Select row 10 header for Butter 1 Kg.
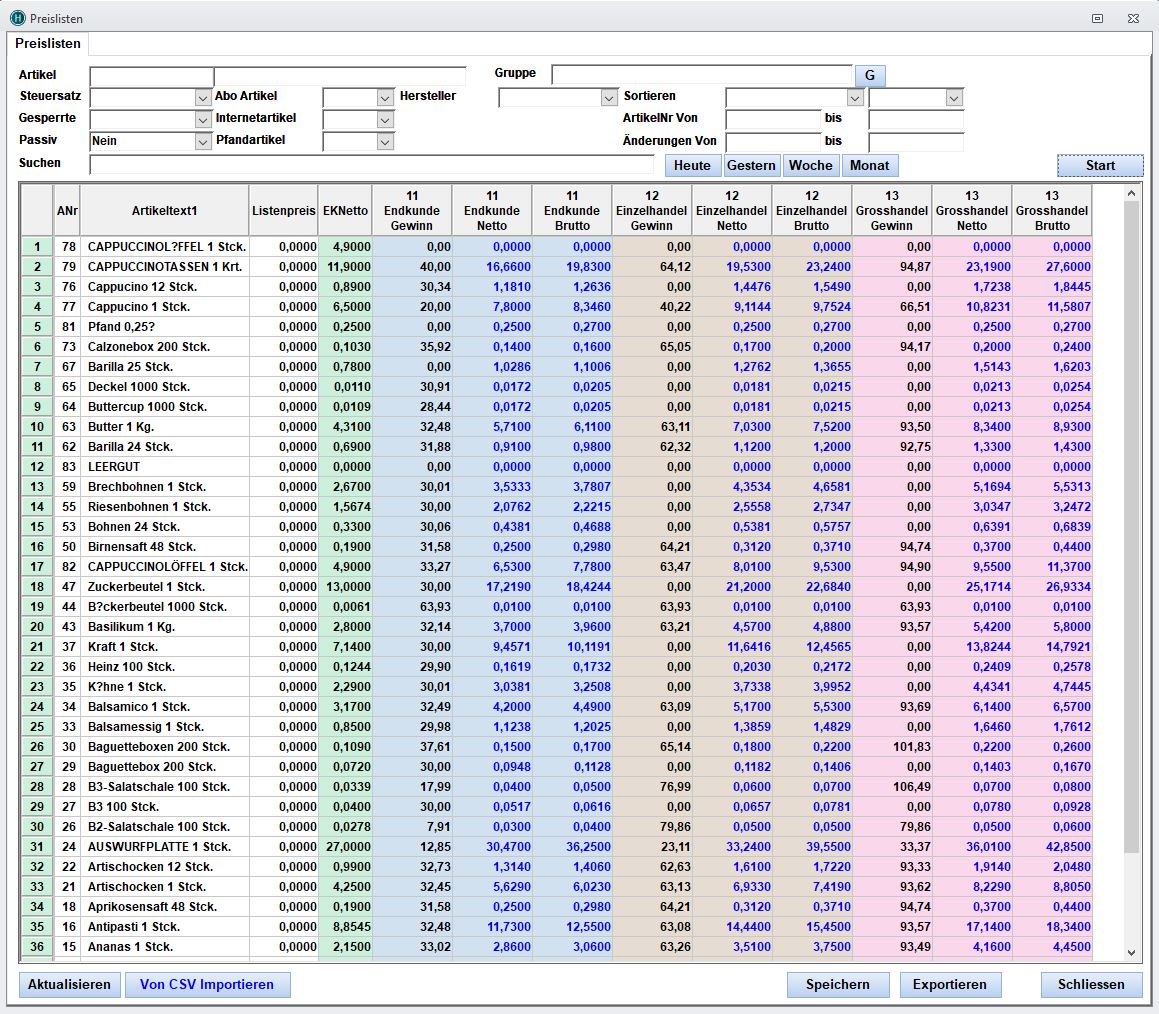This screenshot has width=1159, height=1014. click(x=37, y=427)
